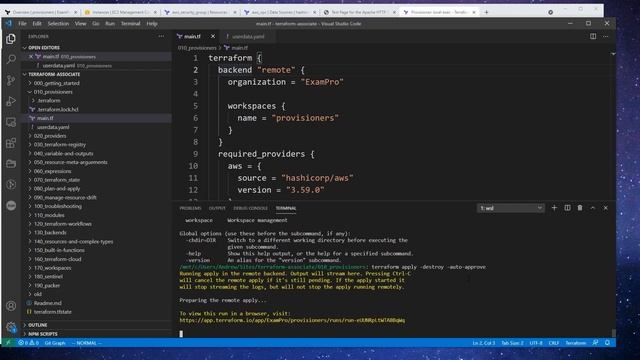Click the feedback icon in status bar
The image size is (640, 360).
(596, 343)
